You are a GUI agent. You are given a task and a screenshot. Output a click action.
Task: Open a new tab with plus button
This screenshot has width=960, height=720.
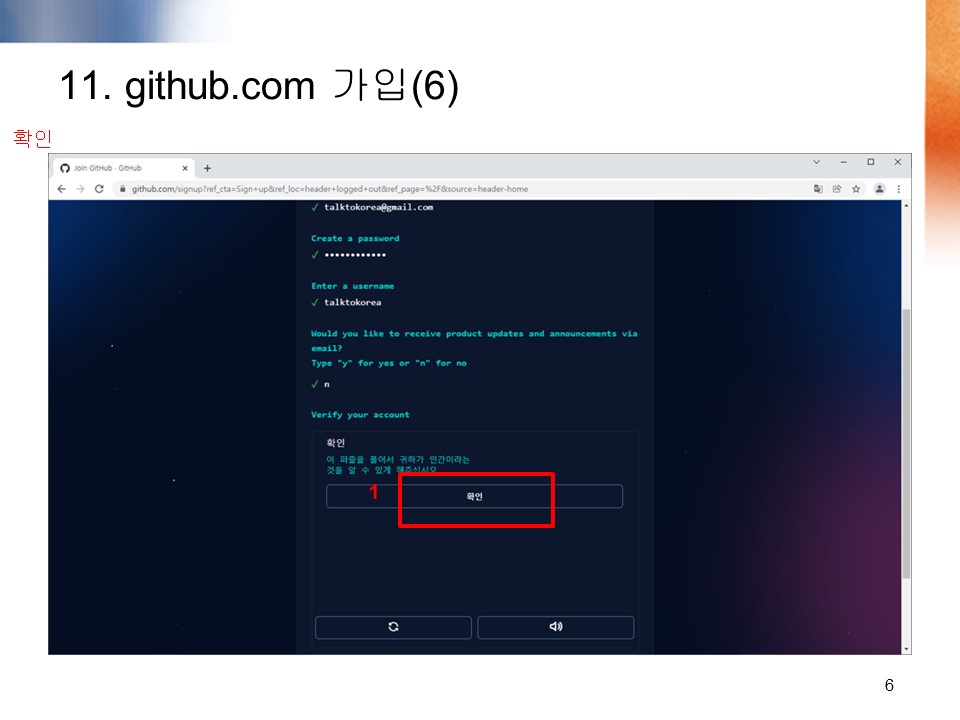[x=208, y=168]
